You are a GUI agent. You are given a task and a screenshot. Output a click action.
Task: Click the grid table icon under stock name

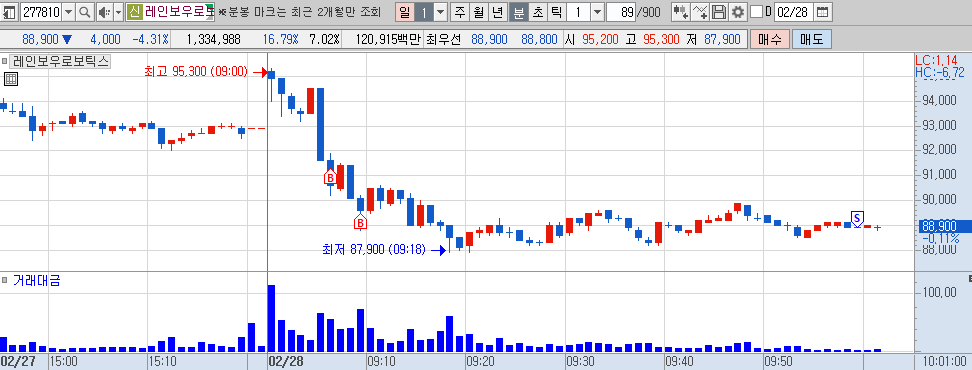[x=11, y=79]
